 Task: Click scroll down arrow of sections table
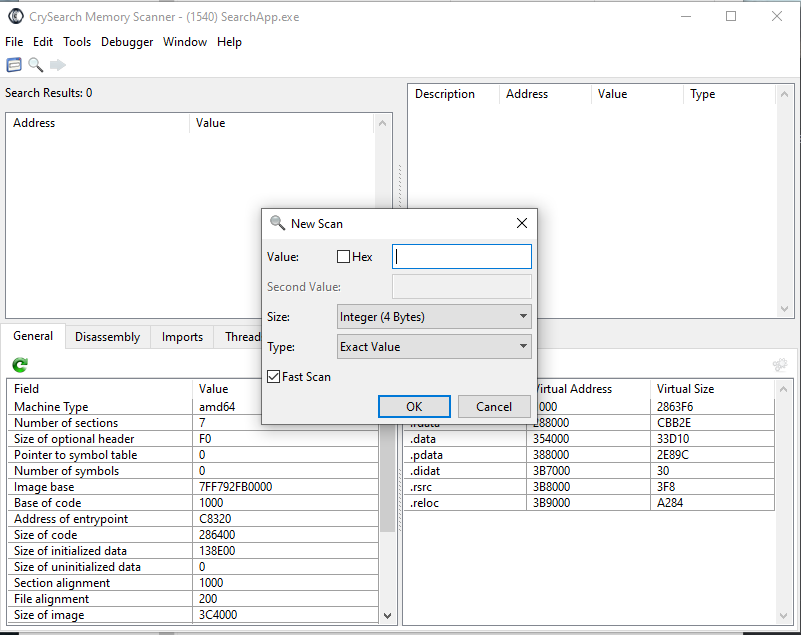click(x=784, y=616)
